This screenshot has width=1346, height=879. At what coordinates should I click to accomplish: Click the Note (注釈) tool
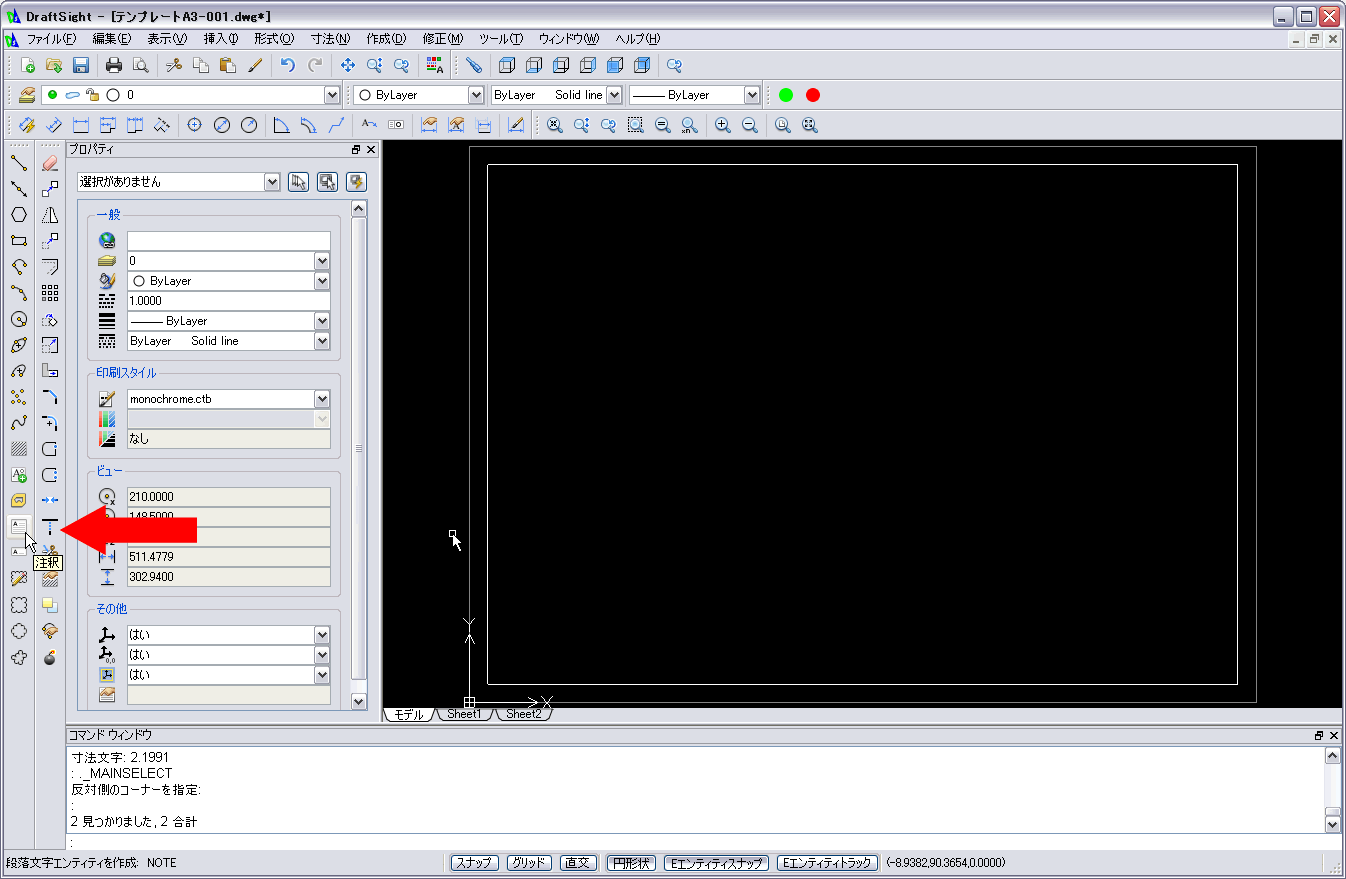(x=18, y=526)
